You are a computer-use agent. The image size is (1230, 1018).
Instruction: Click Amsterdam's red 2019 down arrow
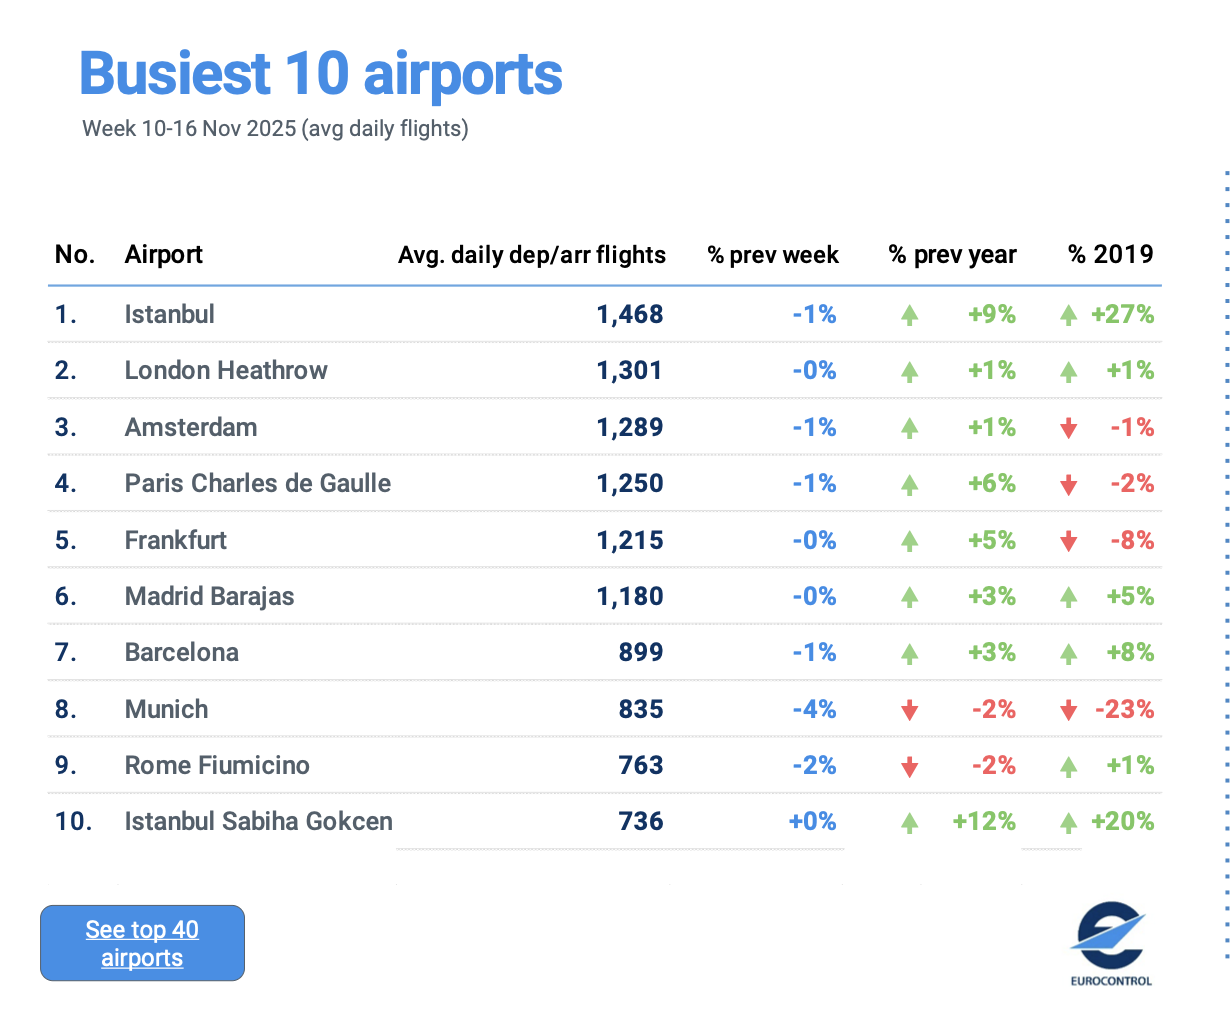click(1068, 429)
